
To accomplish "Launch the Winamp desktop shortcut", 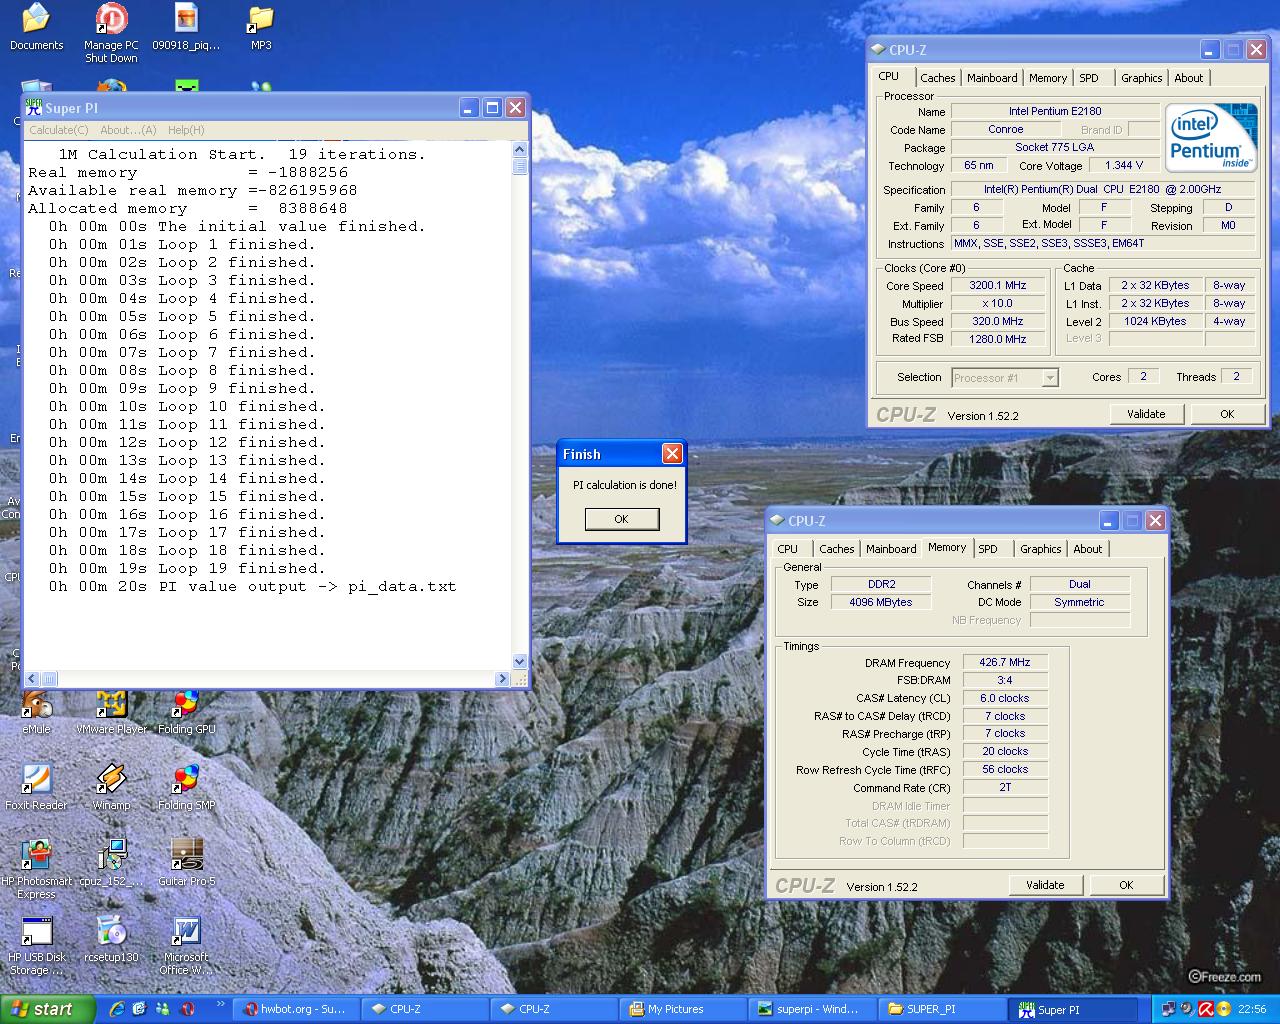I will click(x=111, y=788).
